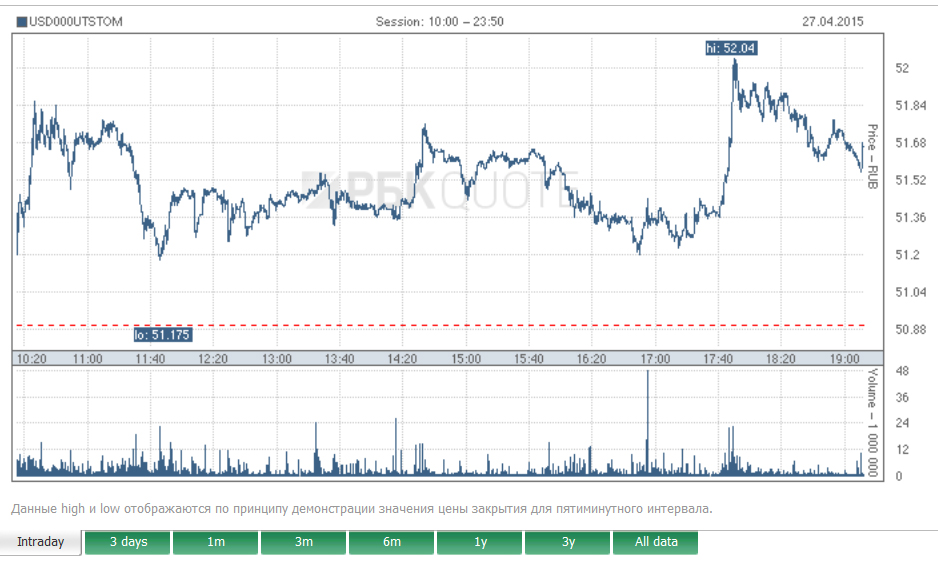Click the Session: 10:00 – 23:50 text
The width and height of the screenshot is (938, 569).
[439, 21]
